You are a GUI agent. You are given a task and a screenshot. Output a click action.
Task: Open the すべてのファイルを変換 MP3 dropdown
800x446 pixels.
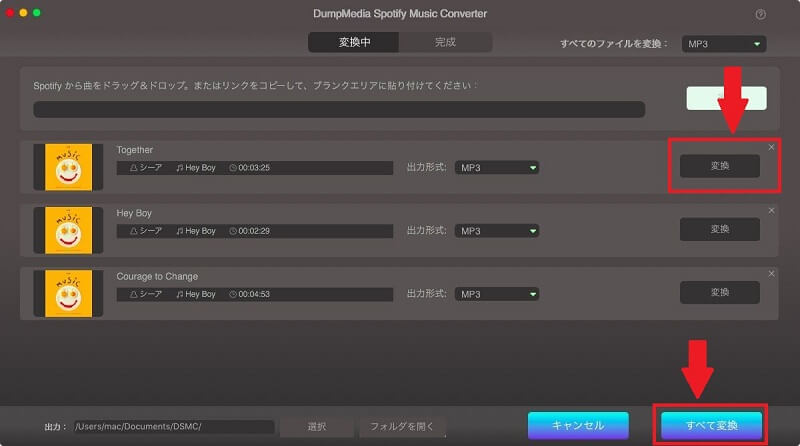(x=723, y=44)
